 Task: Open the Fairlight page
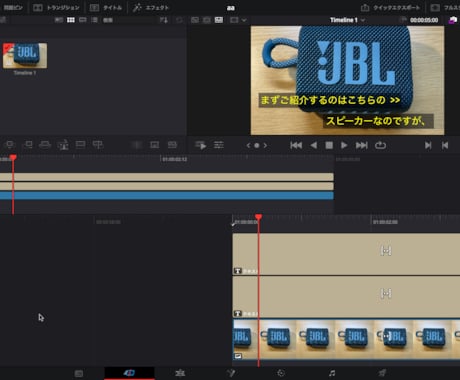[x=332, y=373]
